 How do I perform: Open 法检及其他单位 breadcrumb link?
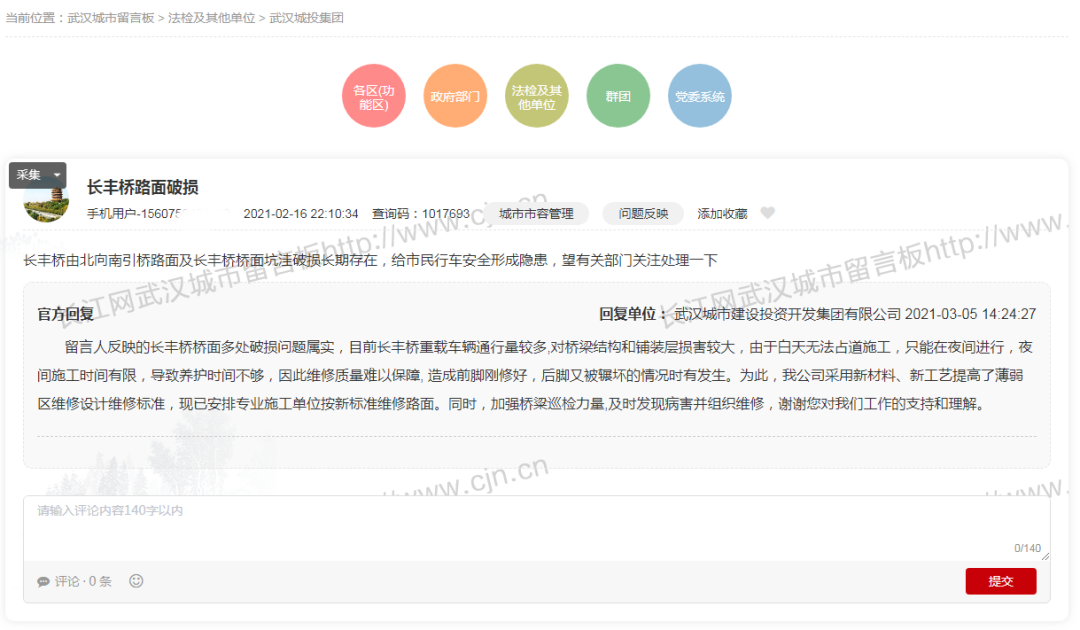[211, 18]
